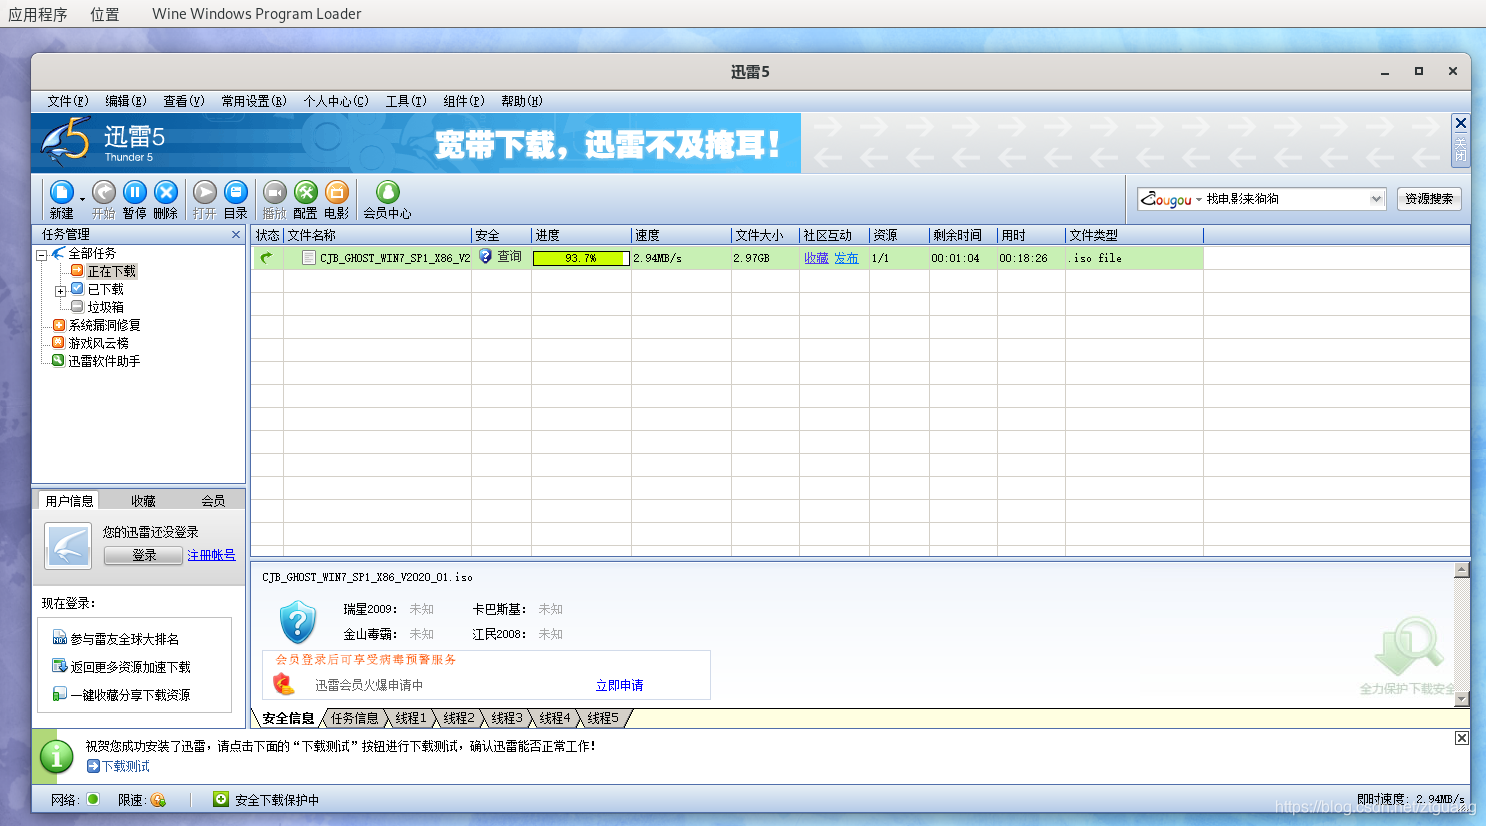The image size is (1486, 826).
Task: Open the search engine dropdown arrow
Action: pyautogui.click(x=1376, y=199)
